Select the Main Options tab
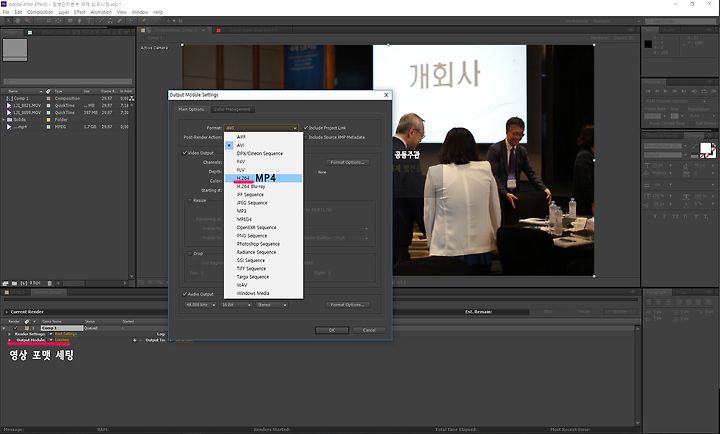This screenshot has height=434, width=720. point(191,109)
